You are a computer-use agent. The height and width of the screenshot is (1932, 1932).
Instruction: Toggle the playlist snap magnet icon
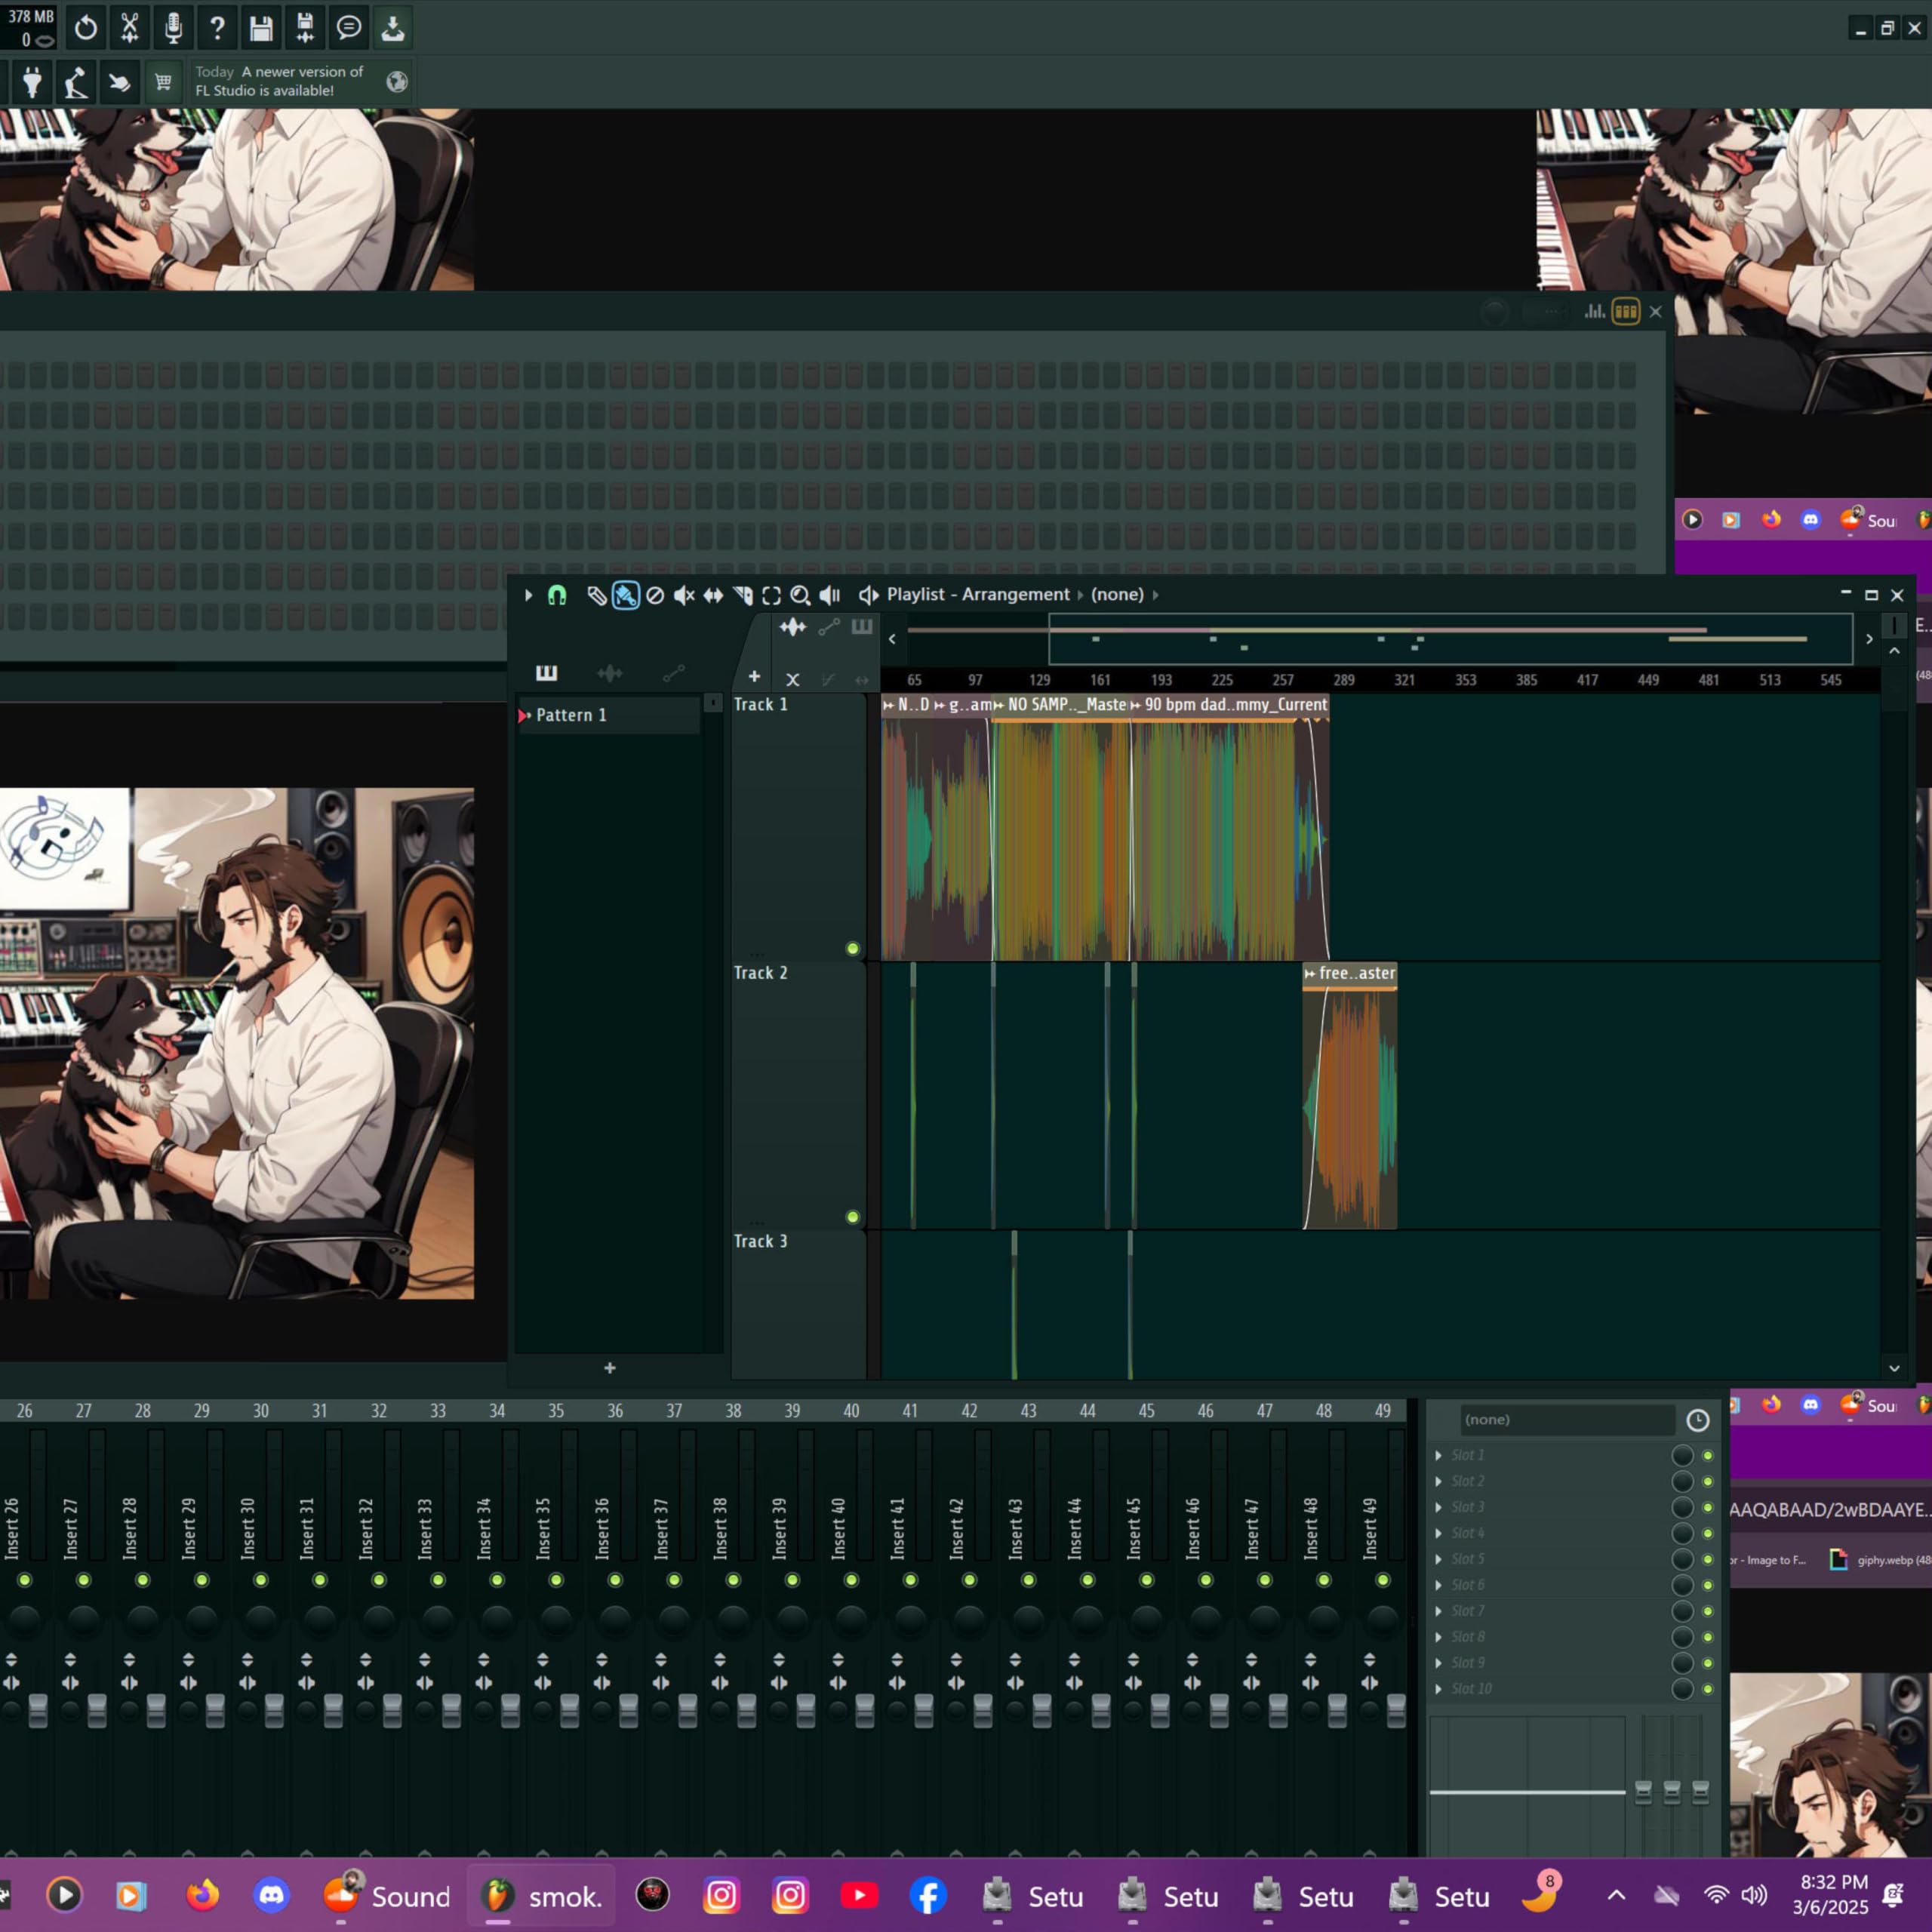pos(557,595)
